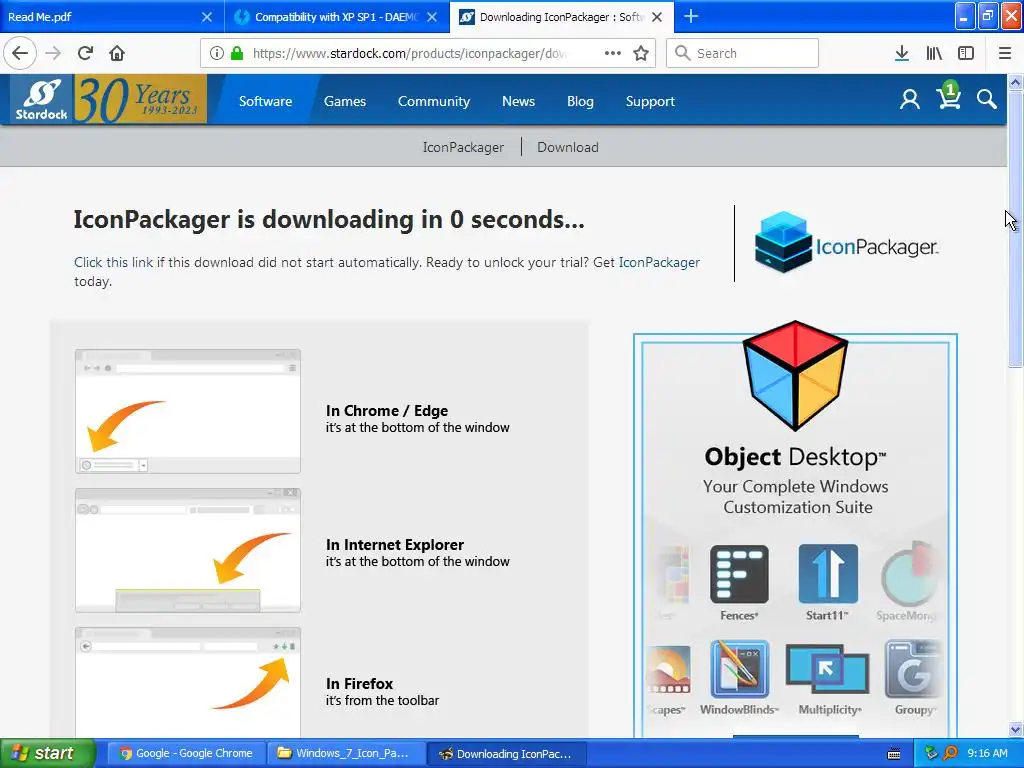Open the Games menu
The image size is (1024, 768).
[x=345, y=101]
